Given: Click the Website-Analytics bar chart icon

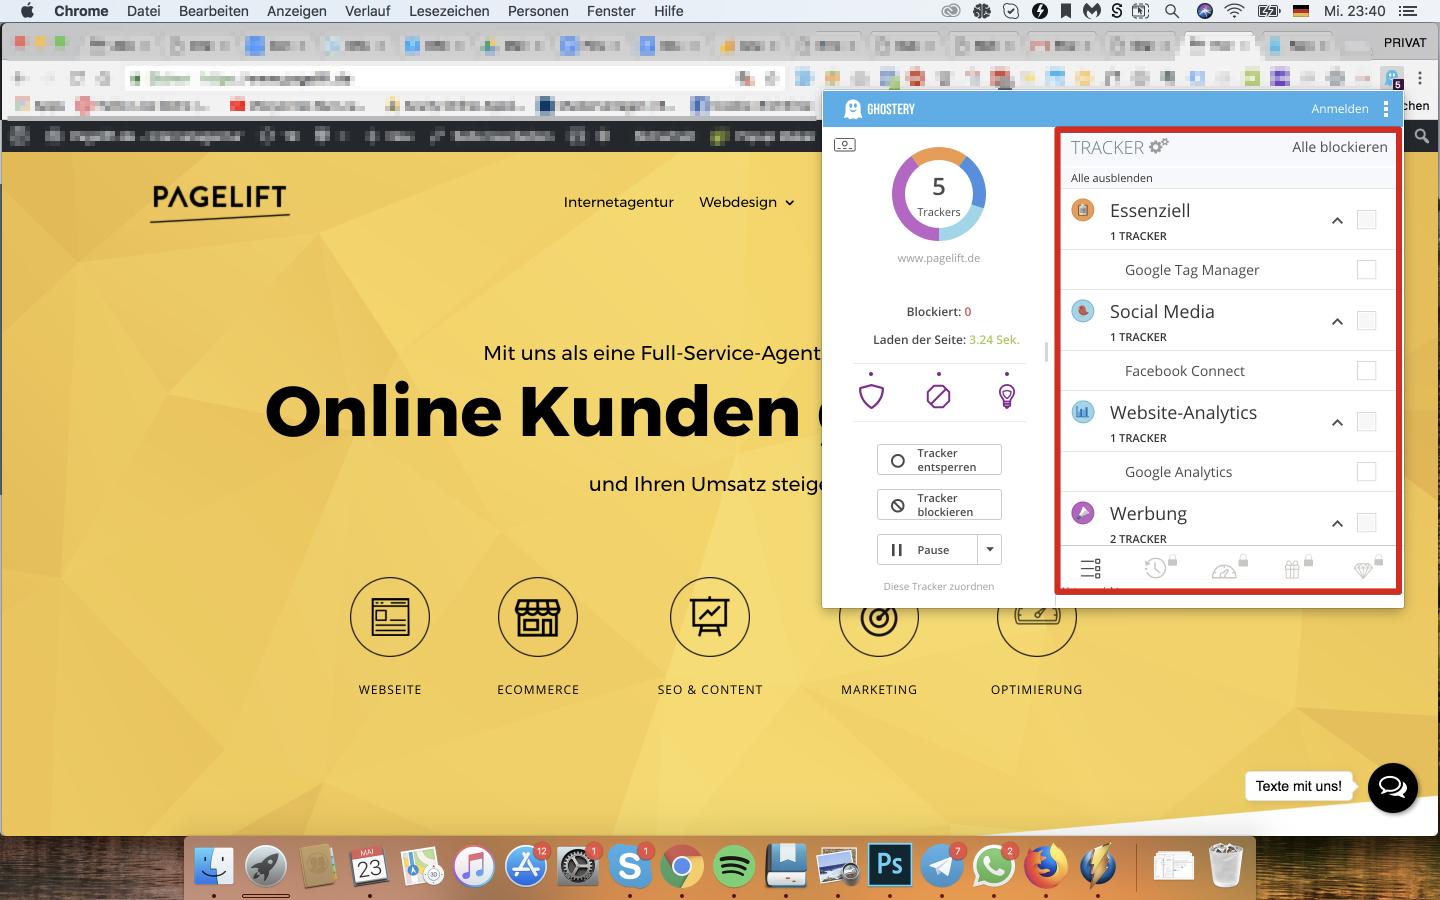Looking at the screenshot, I should 1083,412.
